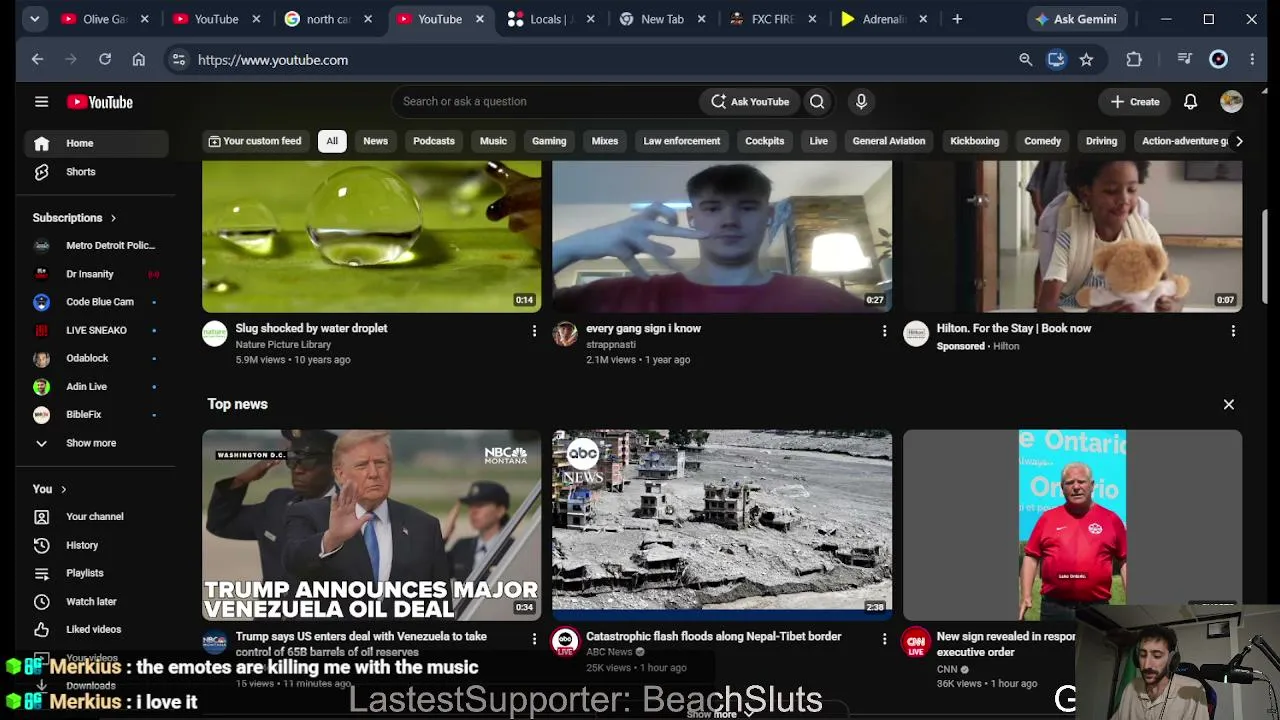Go to the YouTube logo home link

(100, 101)
